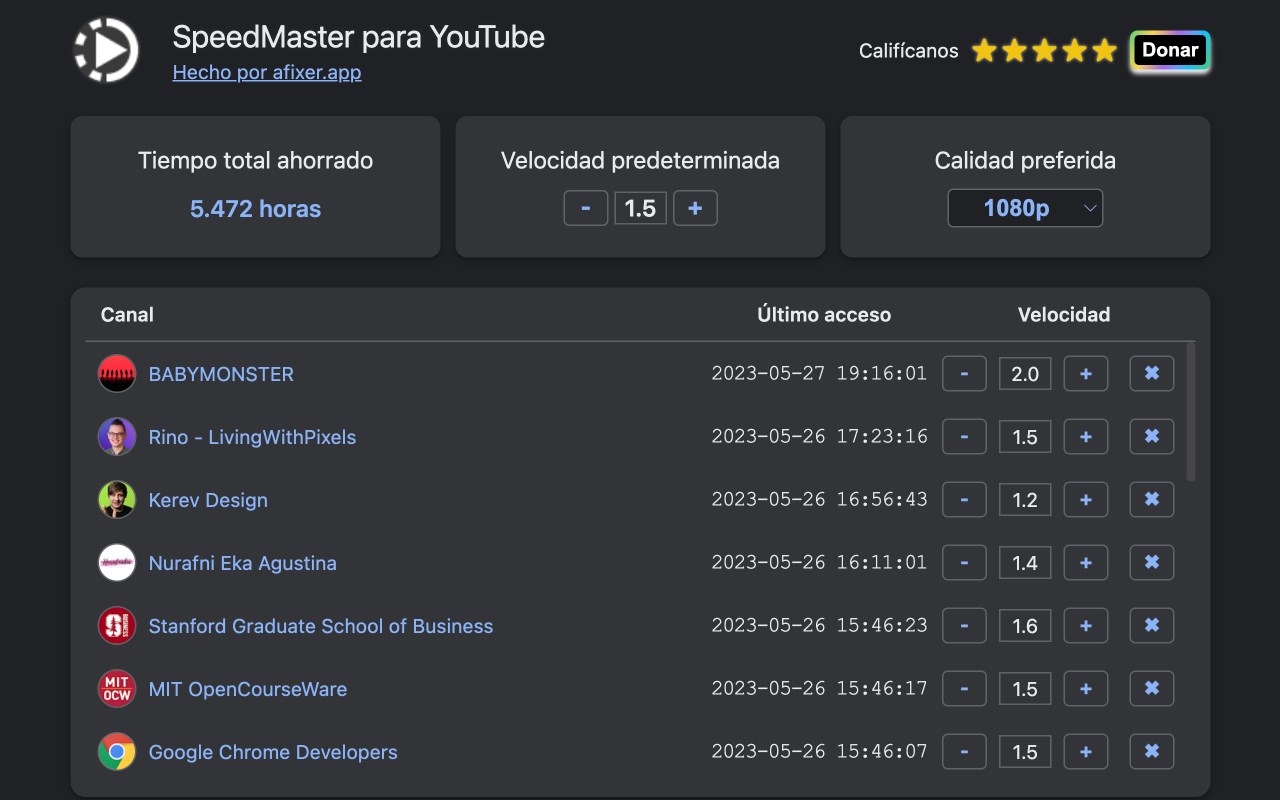The width and height of the screenshot is (1280, 800).
Task: Open the Nurafni Eka Agustina channel link
Action: tap(242, 563)
